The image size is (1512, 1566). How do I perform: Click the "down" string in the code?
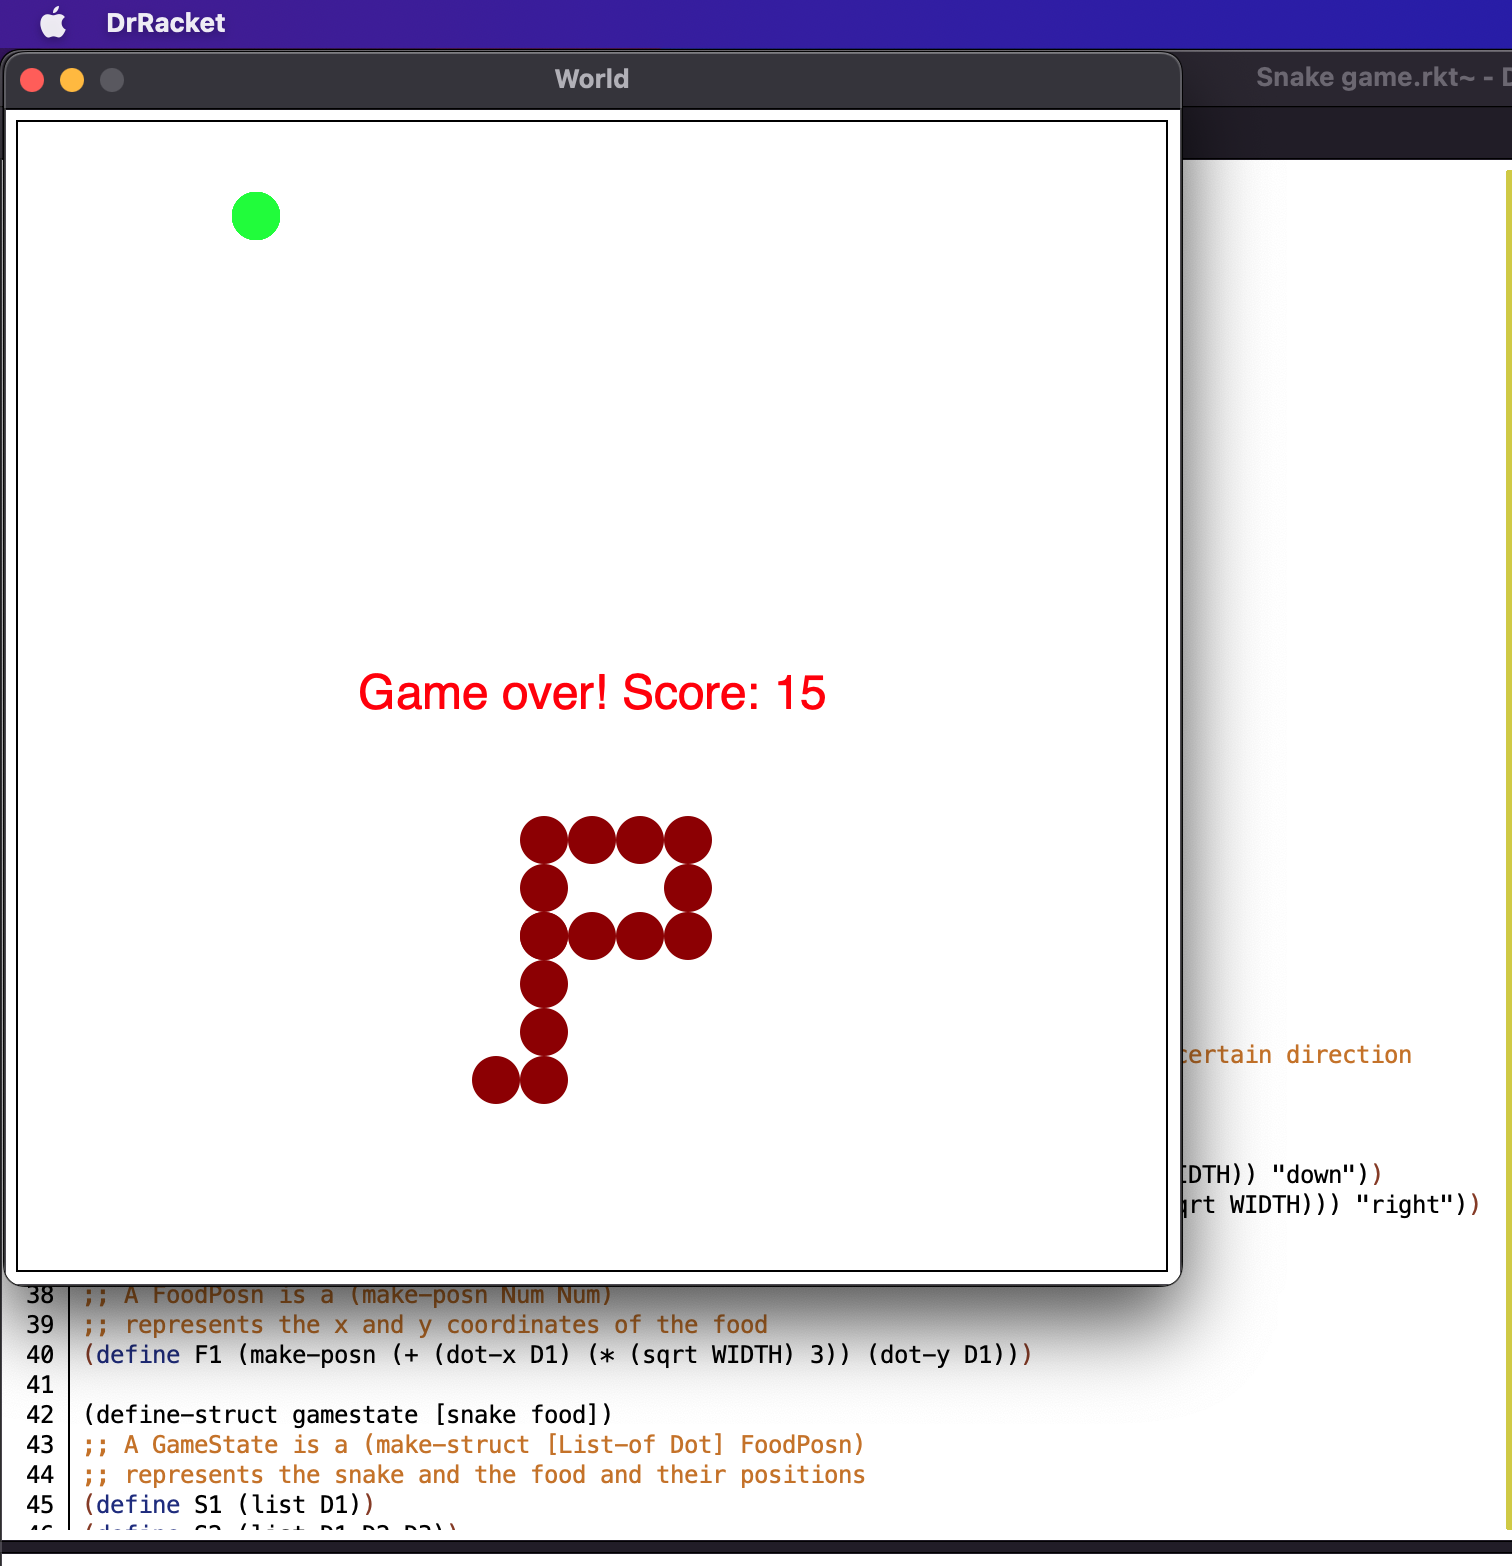[x=1313, y=1174]
